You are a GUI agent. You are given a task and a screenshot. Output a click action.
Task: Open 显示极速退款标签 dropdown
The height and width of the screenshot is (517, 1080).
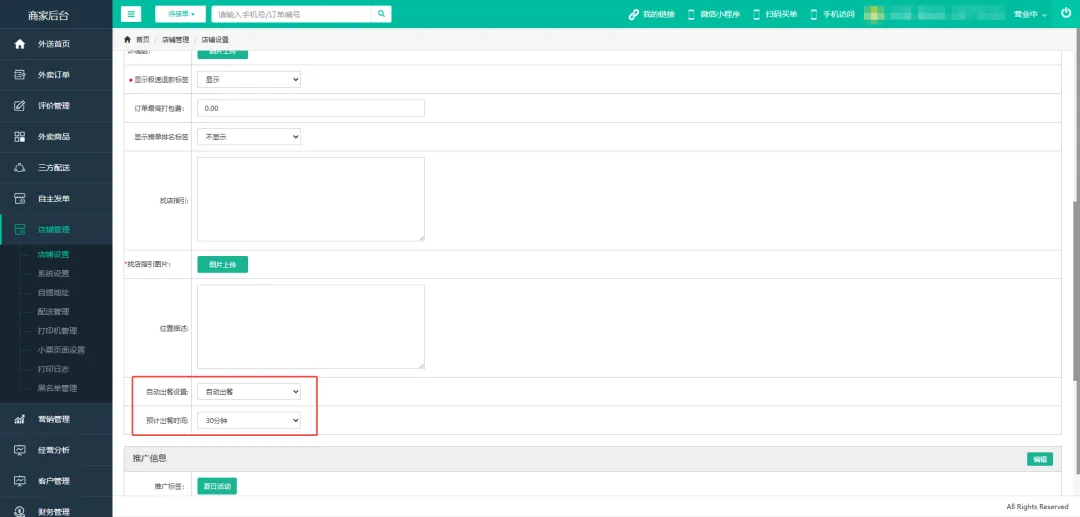pyautogui.click(x=249, y=80)
